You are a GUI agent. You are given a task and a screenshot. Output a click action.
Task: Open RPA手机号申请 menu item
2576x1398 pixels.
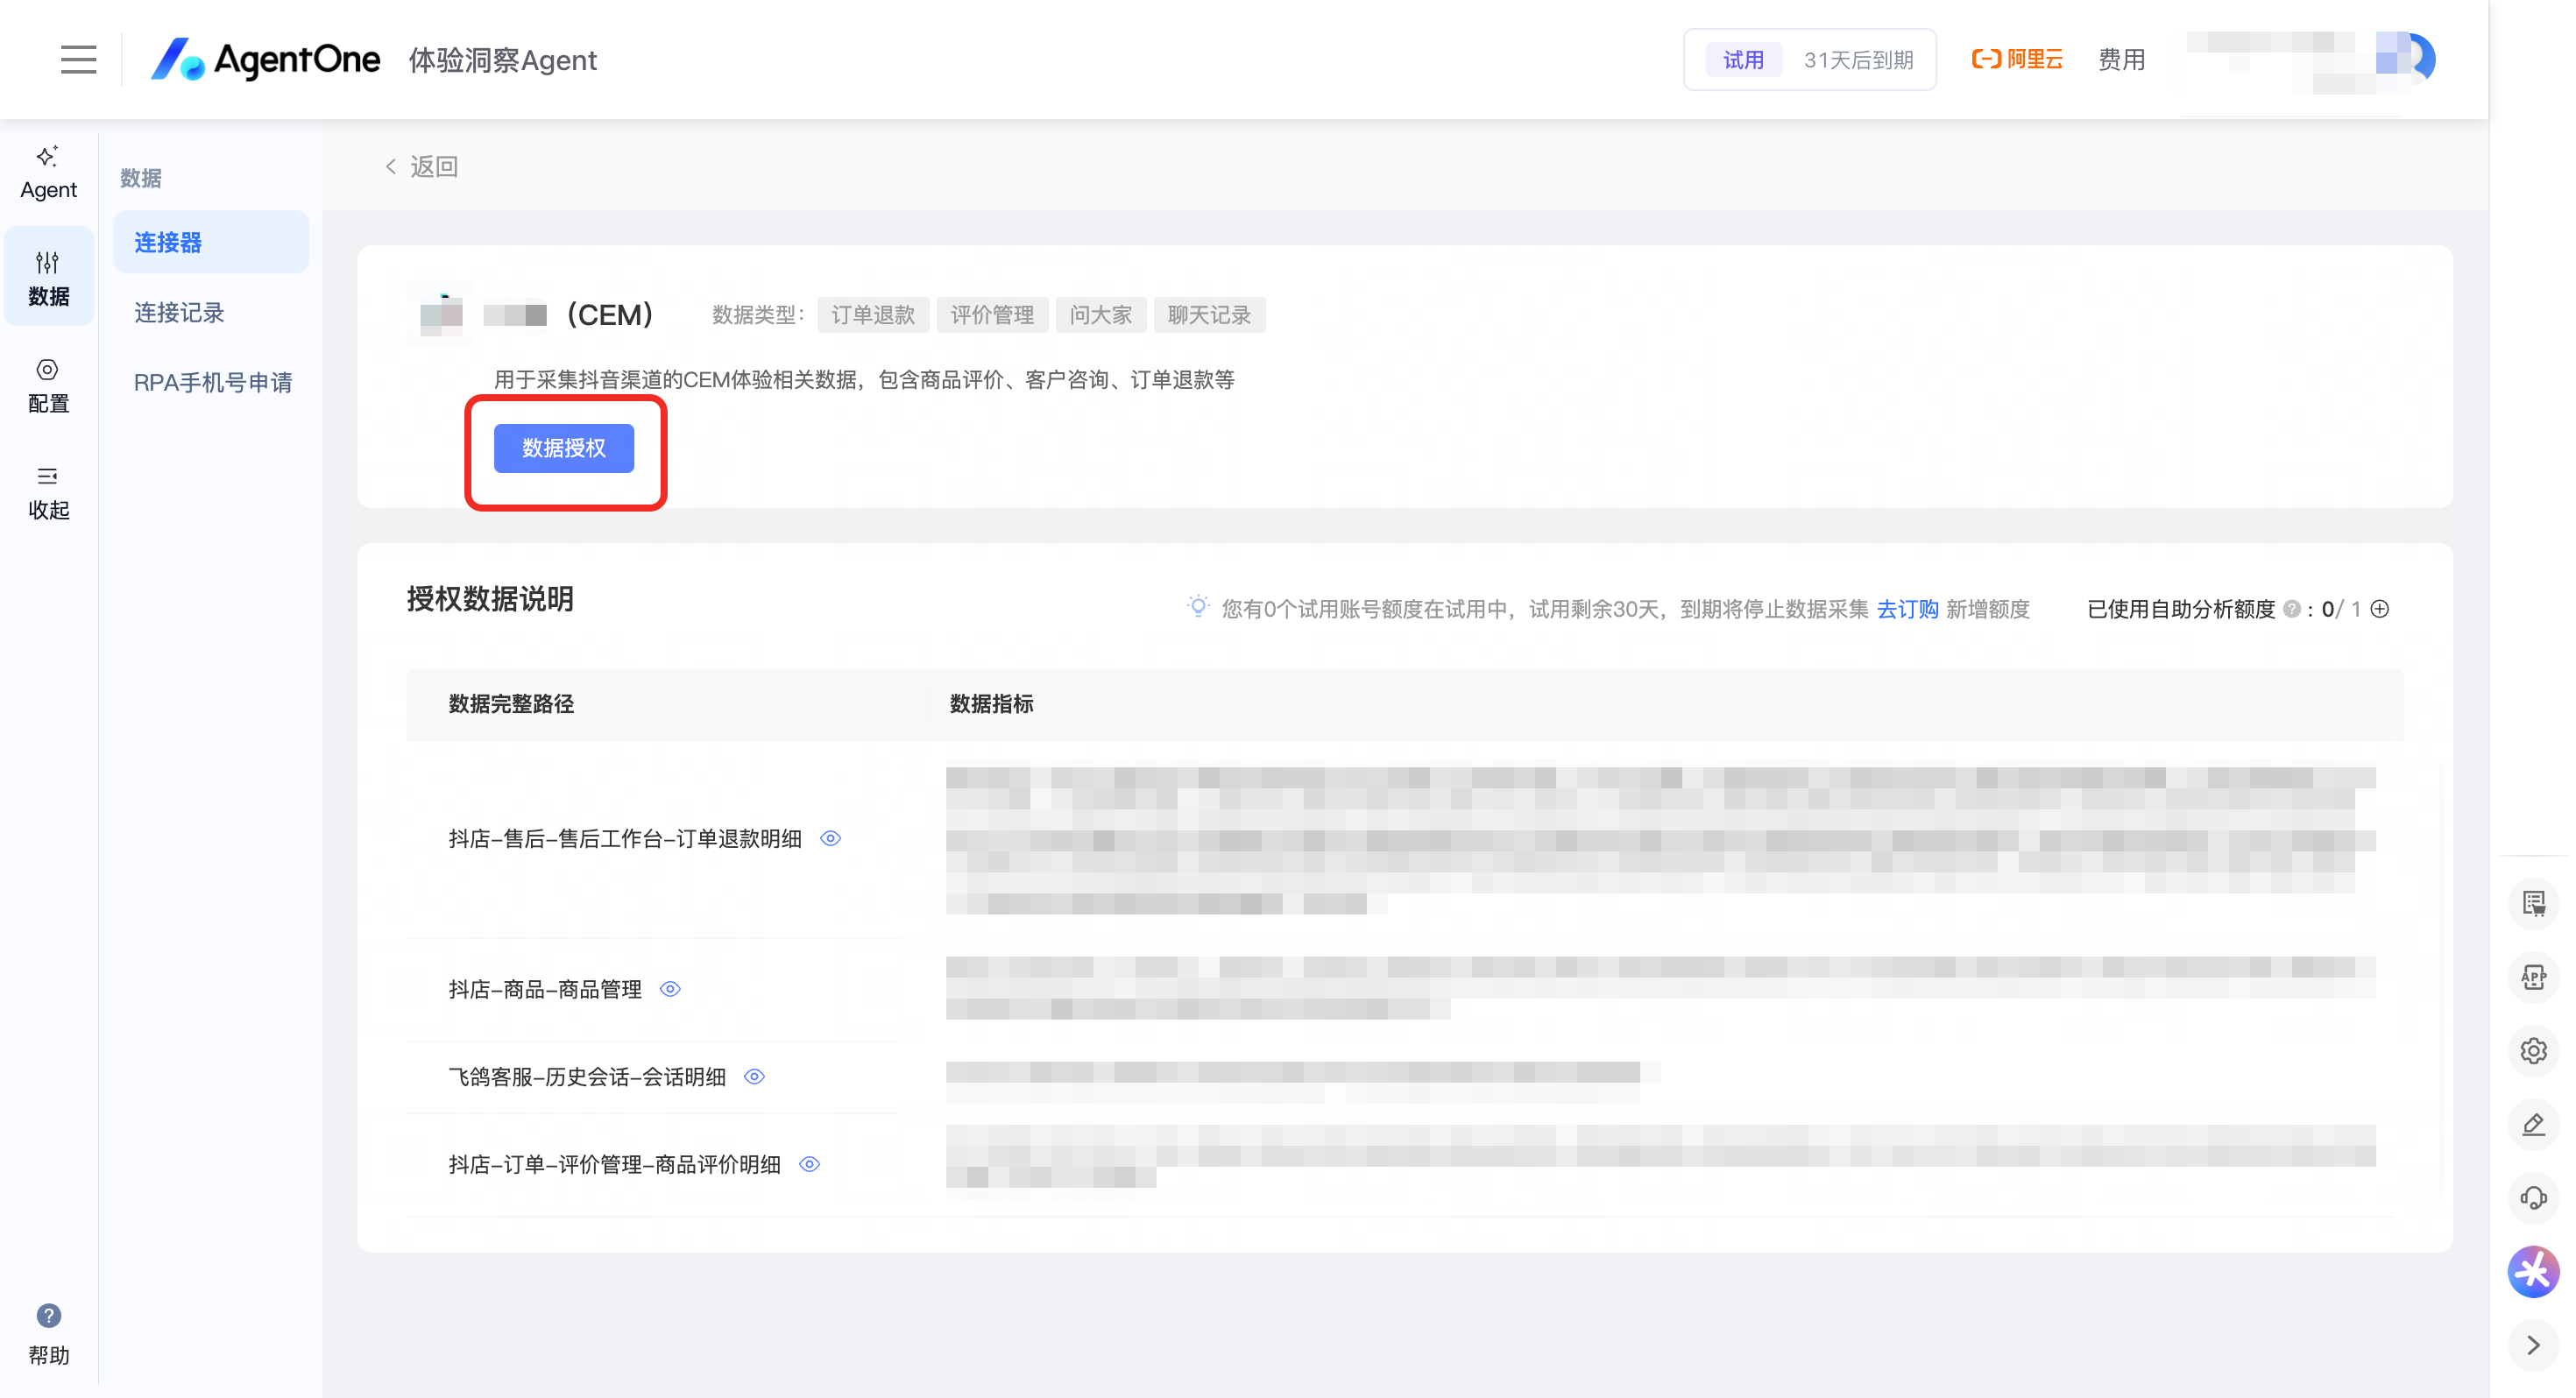(x=212, y=382)
